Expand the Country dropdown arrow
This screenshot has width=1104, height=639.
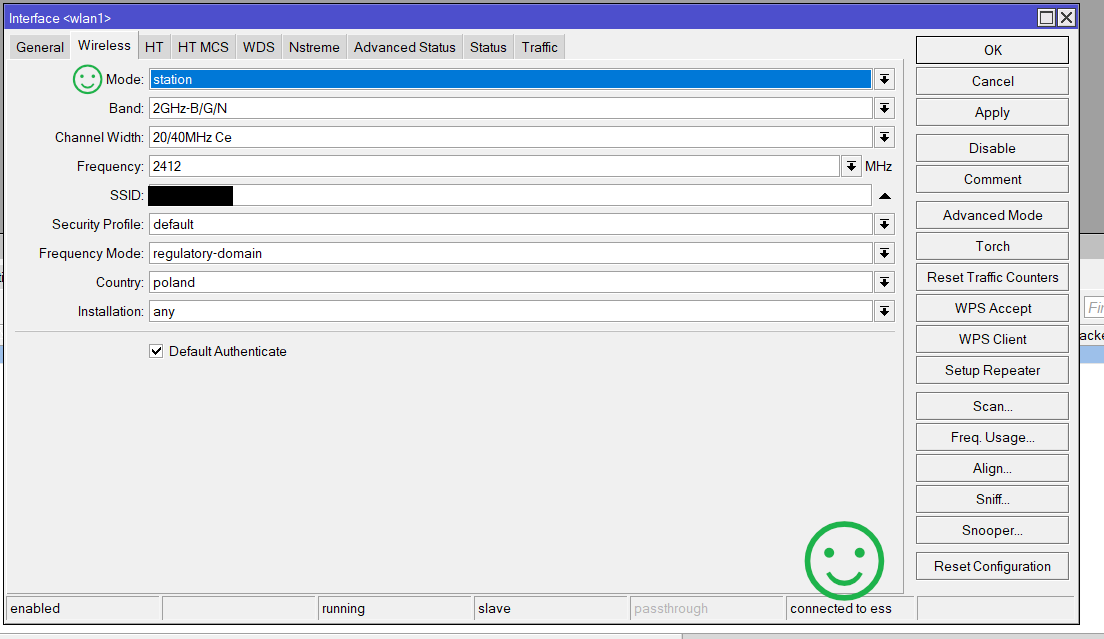click(x=884, y=282)
